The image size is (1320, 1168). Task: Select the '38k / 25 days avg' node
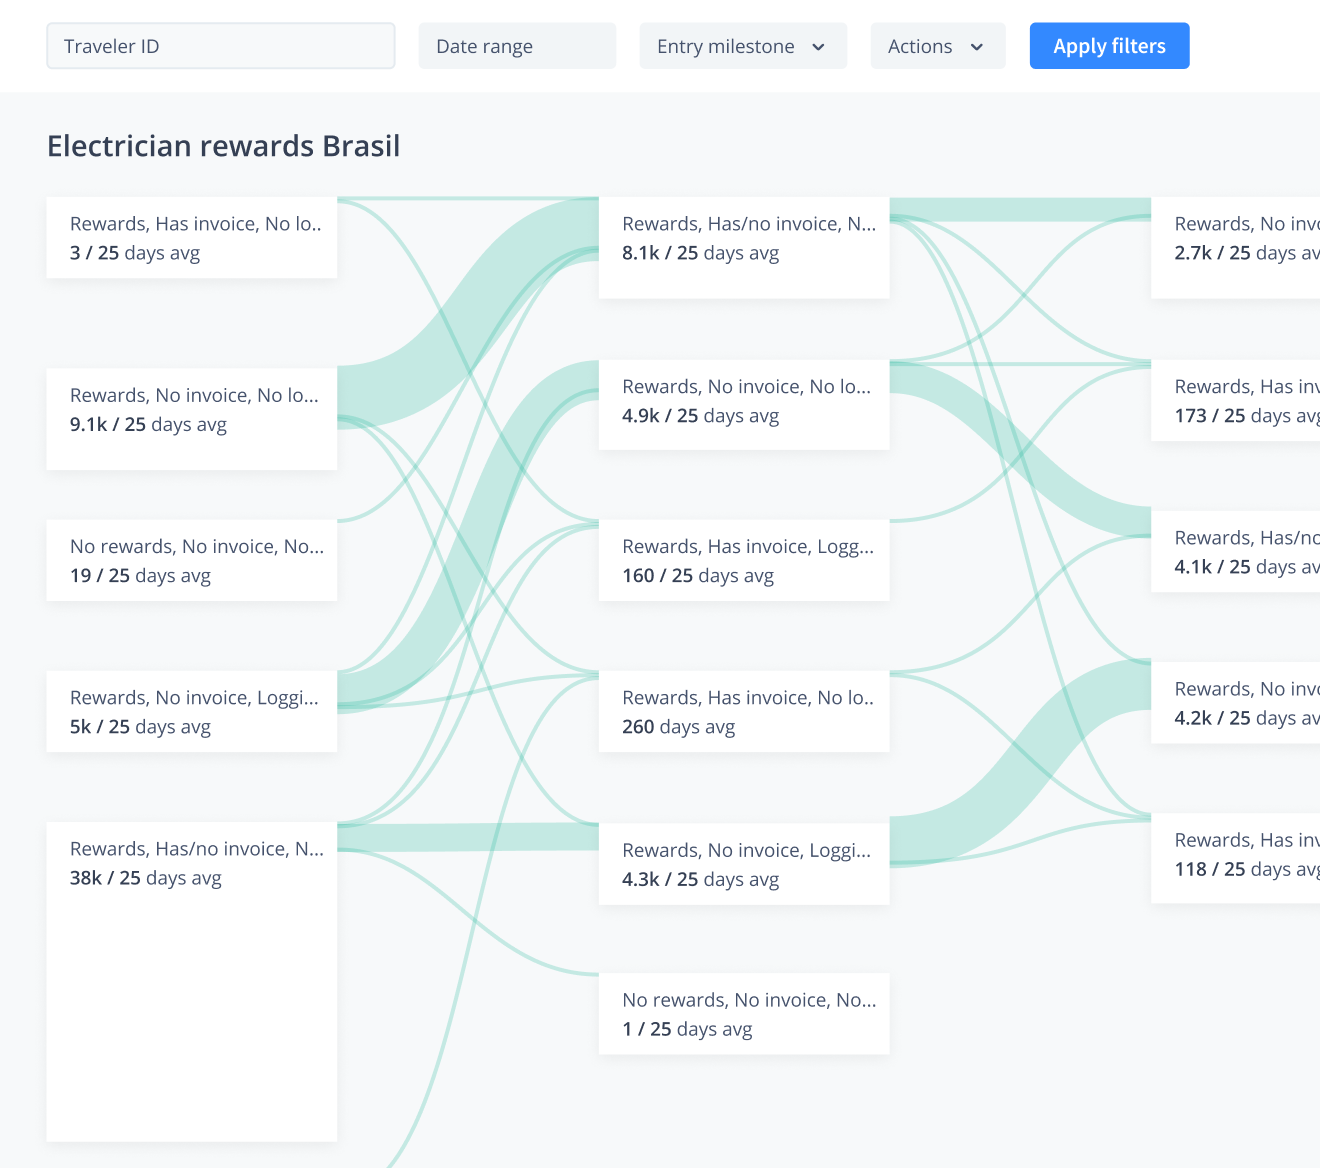click(192, 982)
